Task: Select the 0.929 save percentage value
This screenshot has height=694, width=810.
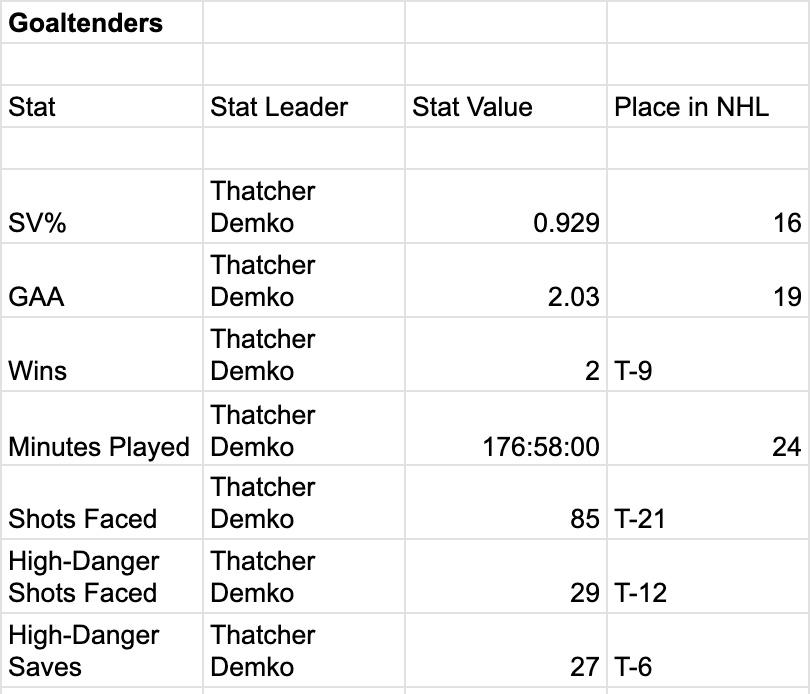Action: 566,223
